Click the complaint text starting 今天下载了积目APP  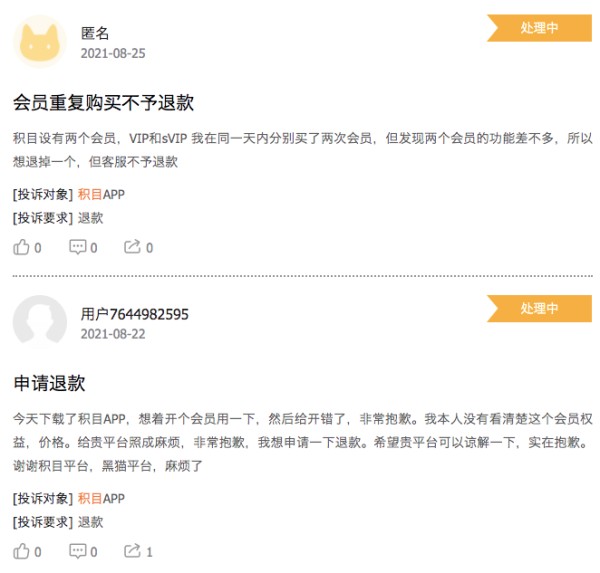(x=303, y=442)
